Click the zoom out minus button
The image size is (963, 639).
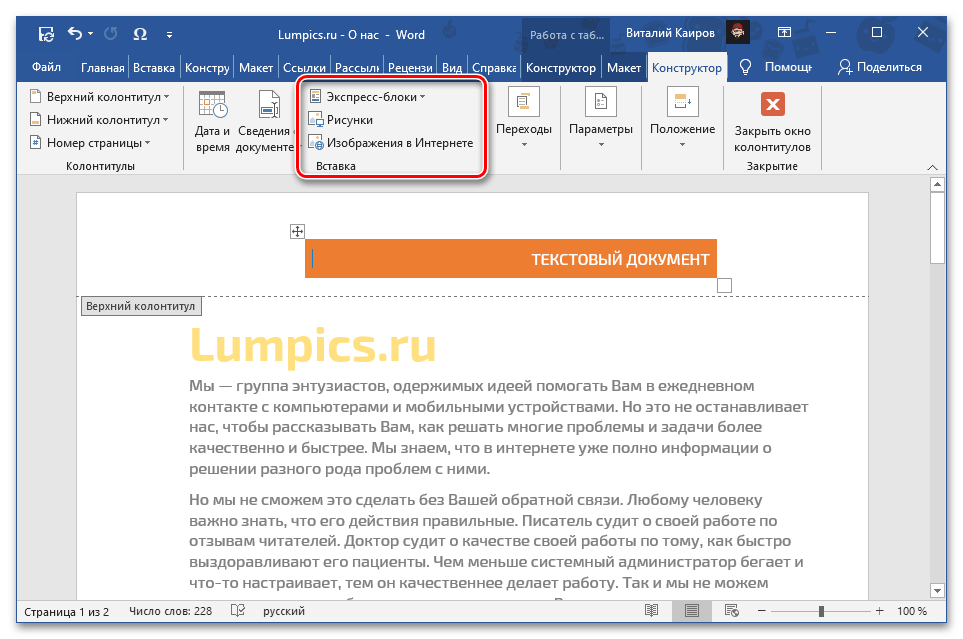[x=762, y=611]
